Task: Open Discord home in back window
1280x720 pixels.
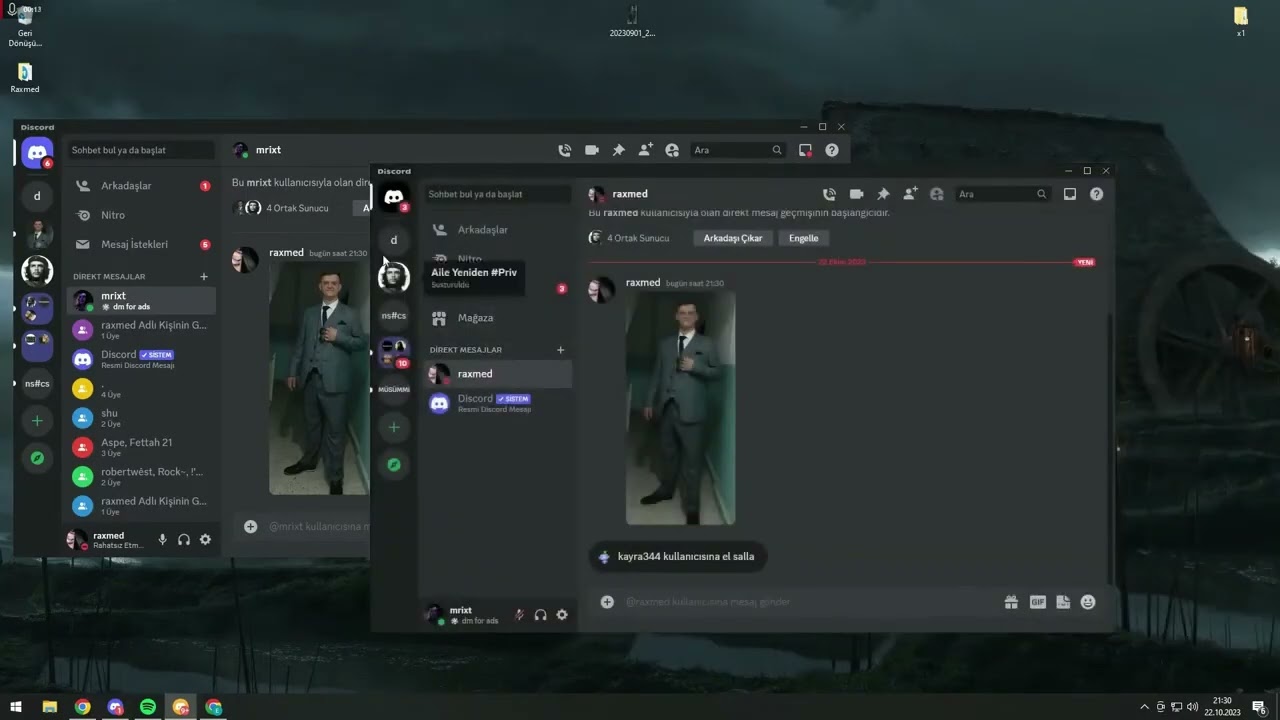Action: click(x=37, y=153)
